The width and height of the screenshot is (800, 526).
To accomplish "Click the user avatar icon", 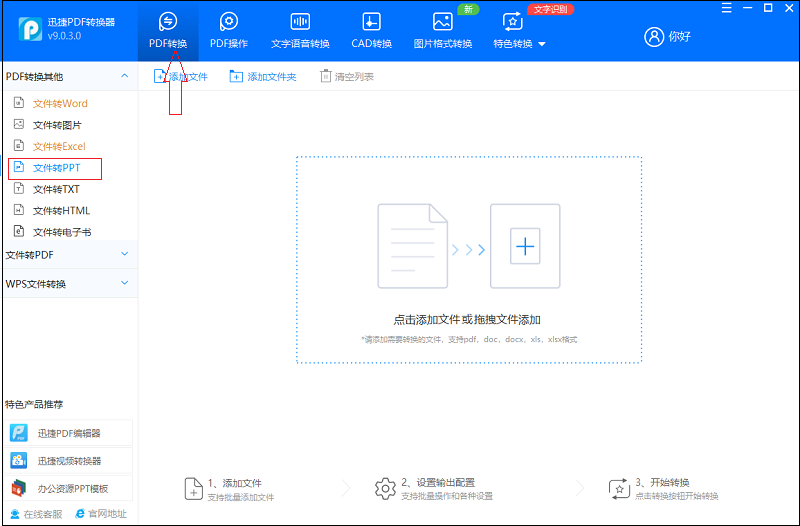I will [x=654, y=36].
